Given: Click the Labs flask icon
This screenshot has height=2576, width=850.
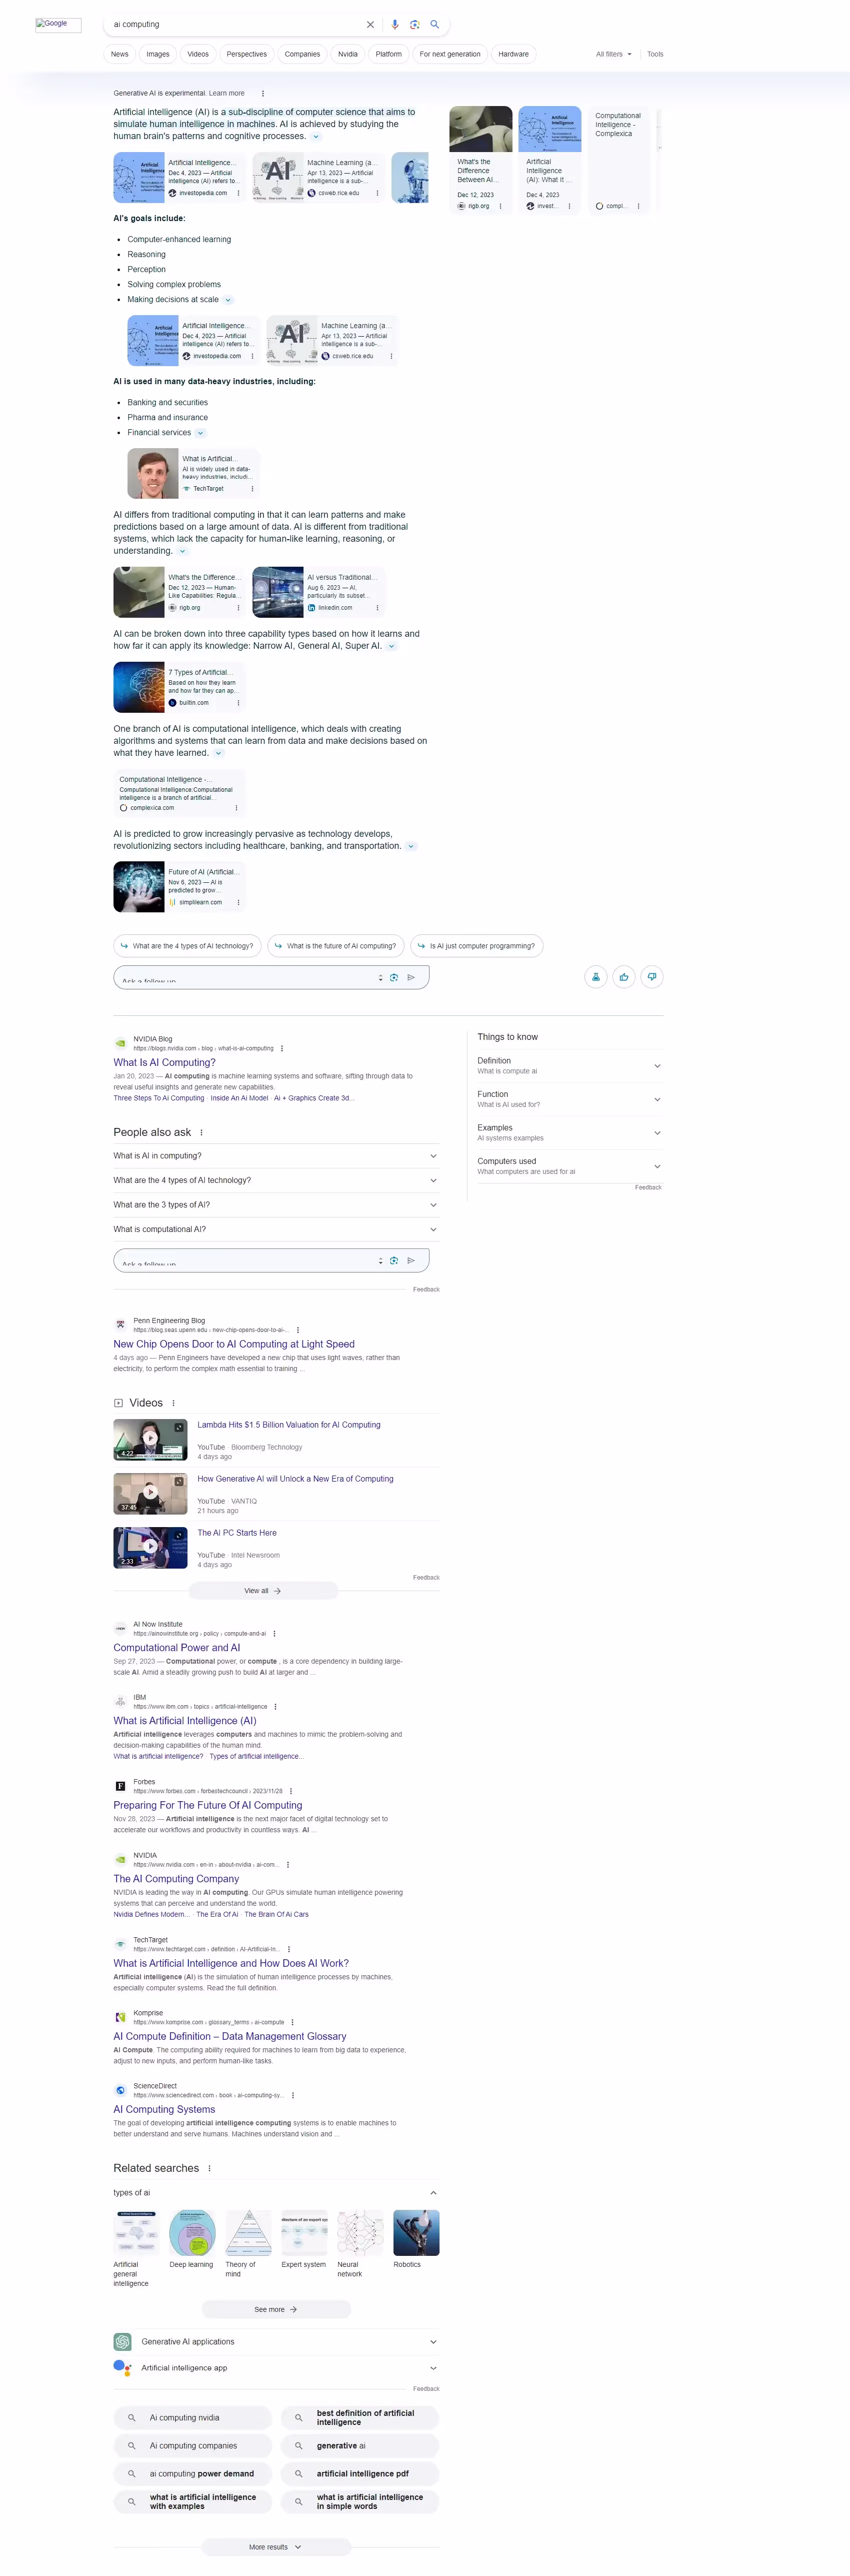Looking at the screenshot, I should pos(596,977).
